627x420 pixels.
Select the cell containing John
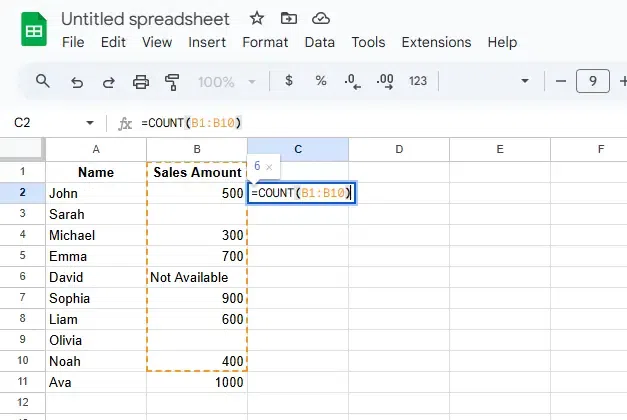(96, 193)
